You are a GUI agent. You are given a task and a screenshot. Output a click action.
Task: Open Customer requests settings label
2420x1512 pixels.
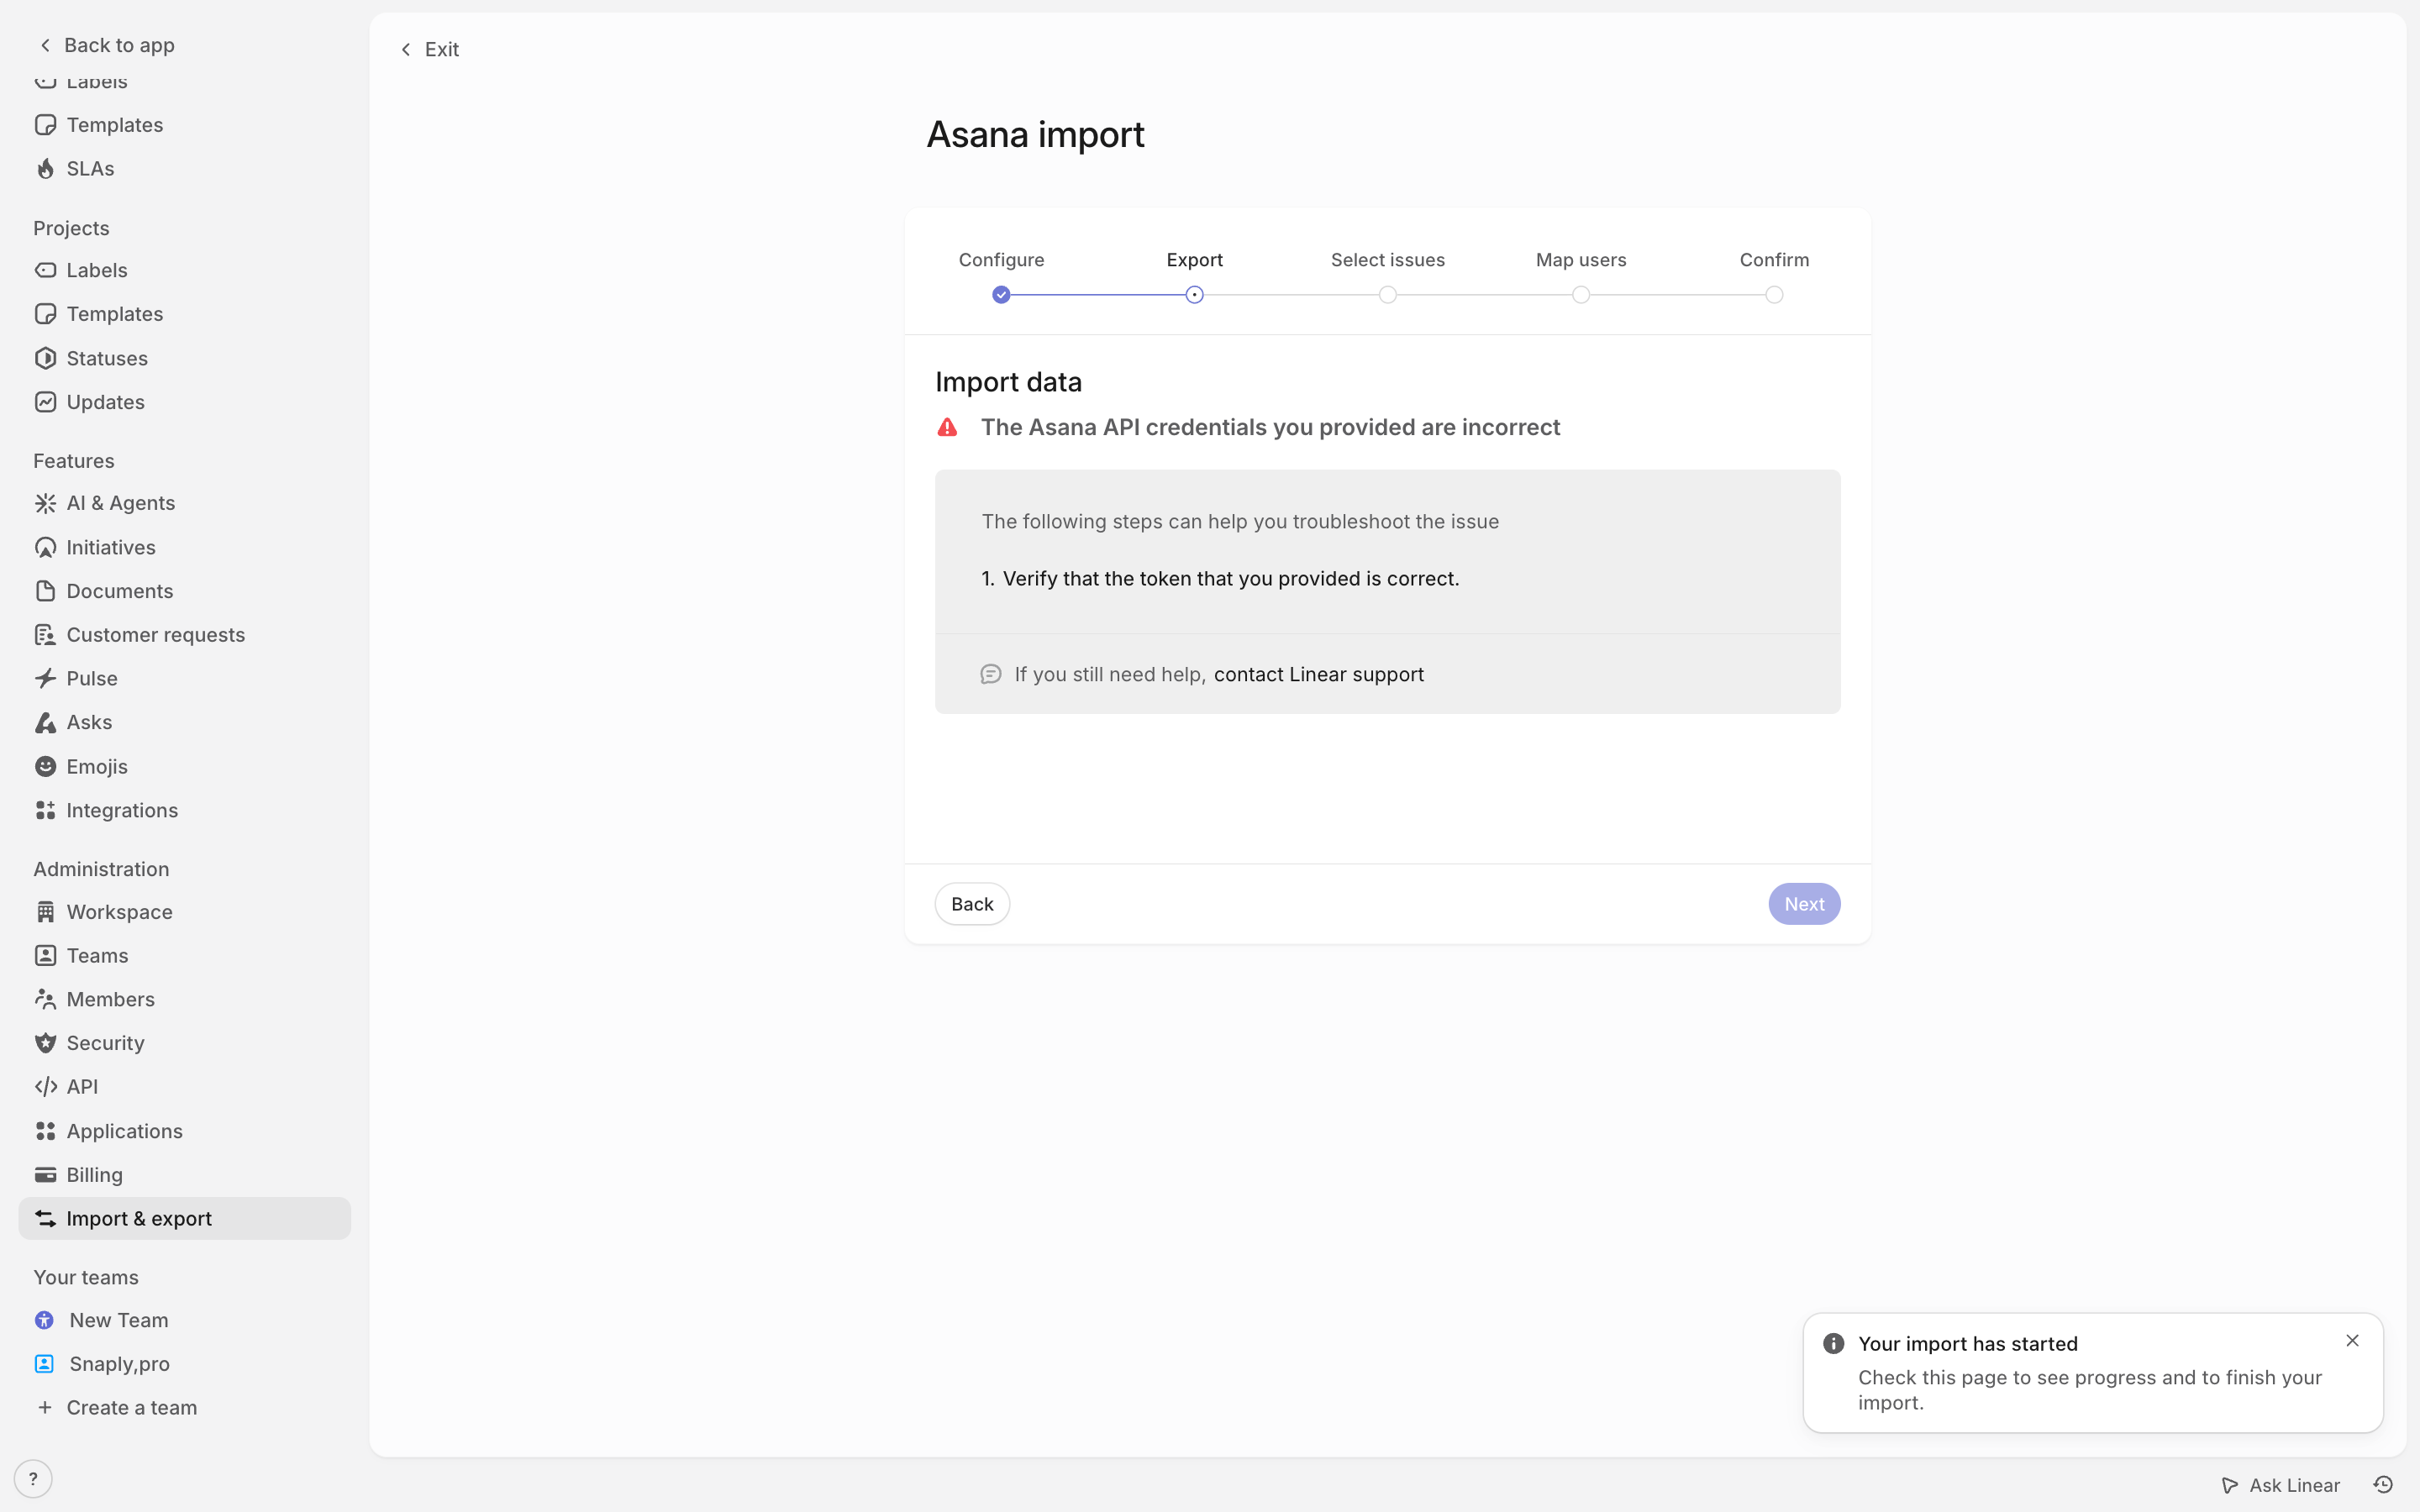pyautogui.click(x=155, y=635)
